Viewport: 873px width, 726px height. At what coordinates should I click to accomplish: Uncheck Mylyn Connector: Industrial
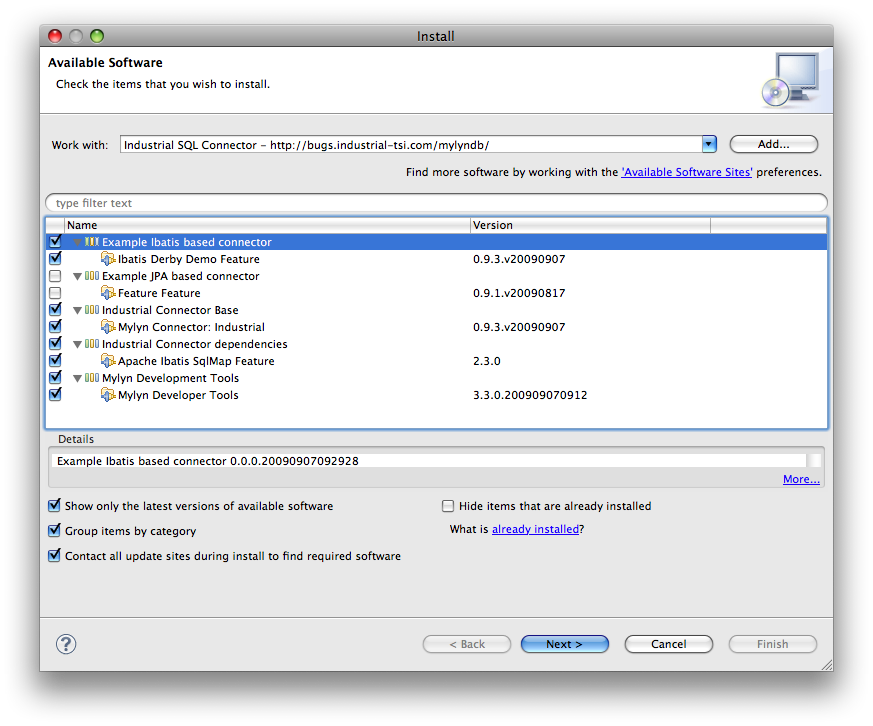click(x=55, y=327)
